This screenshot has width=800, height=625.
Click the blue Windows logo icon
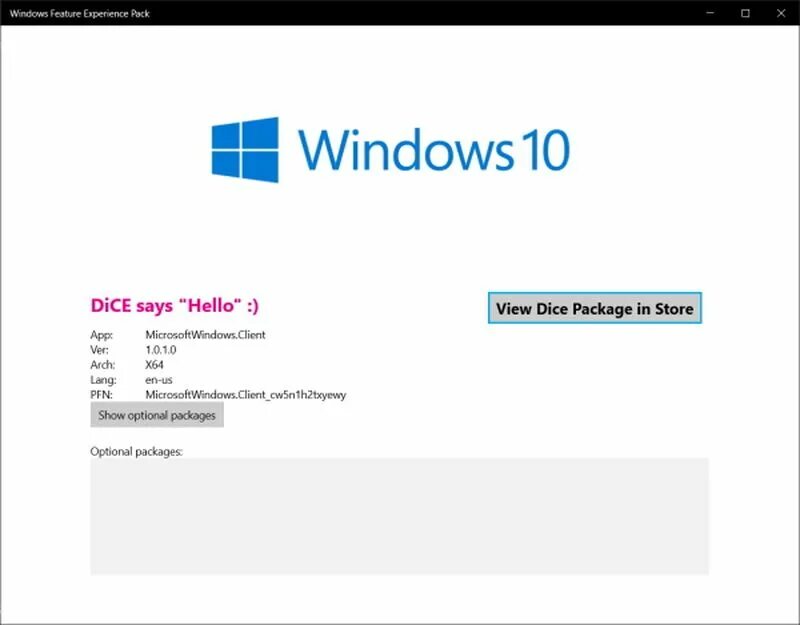tap(245, 149)
